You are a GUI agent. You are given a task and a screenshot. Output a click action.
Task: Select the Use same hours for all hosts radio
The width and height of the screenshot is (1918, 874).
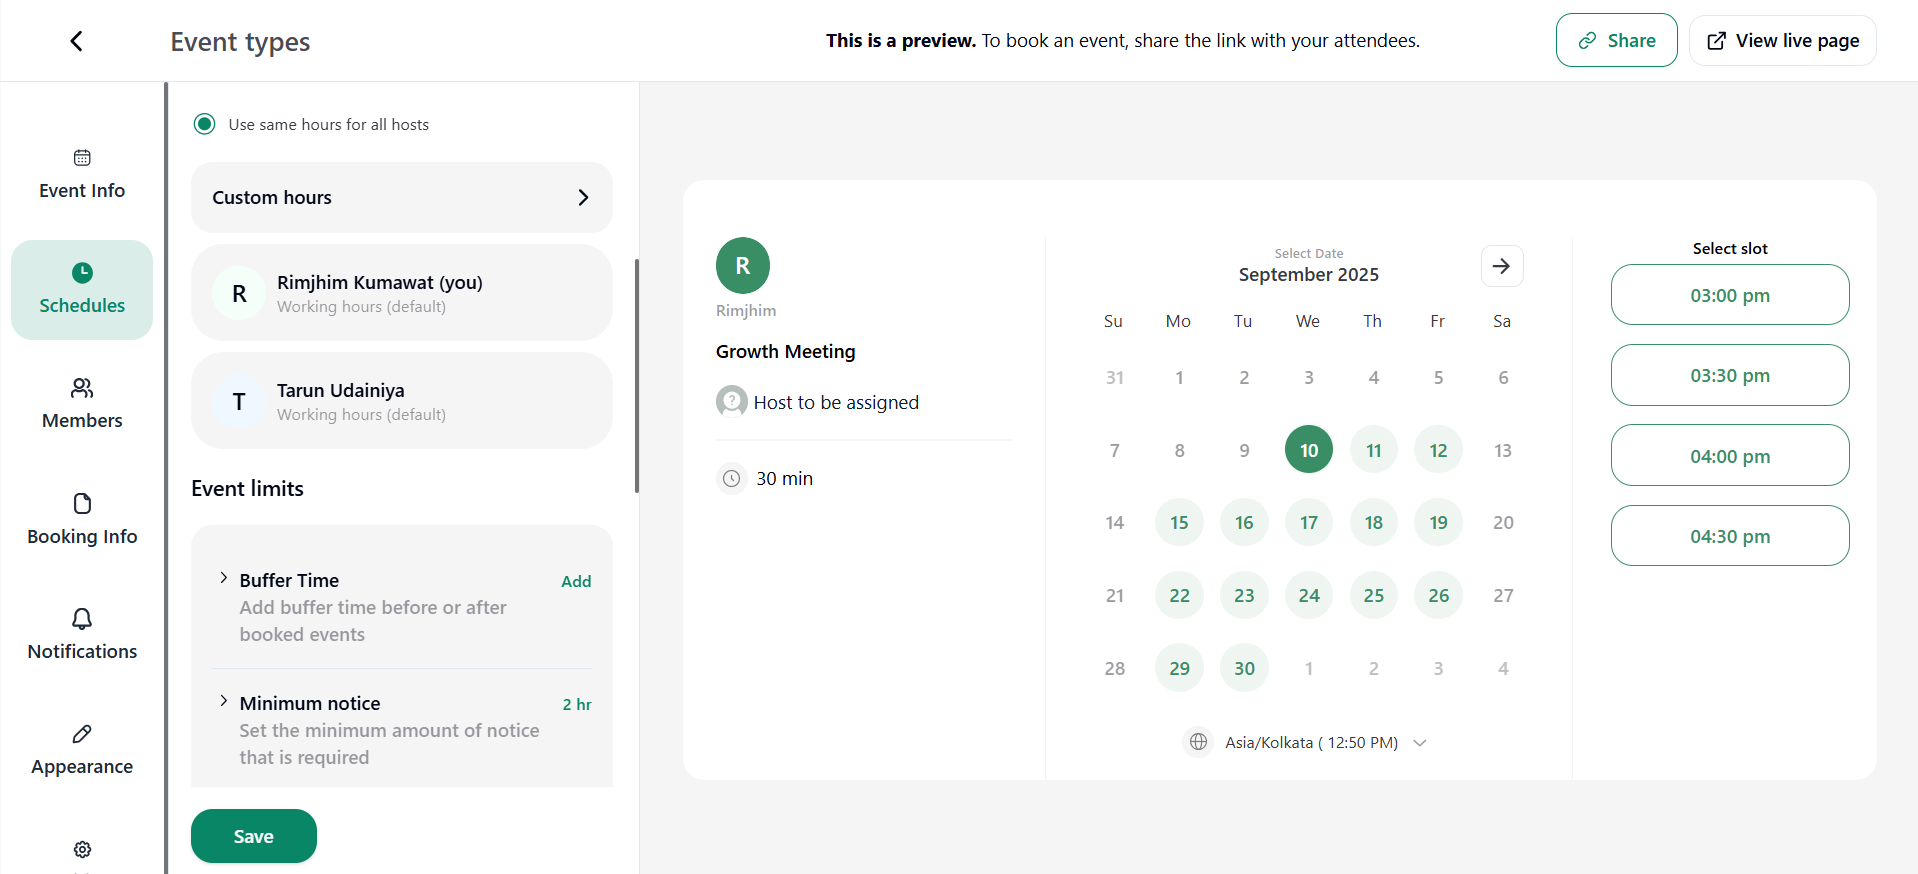tap(204, 124)
